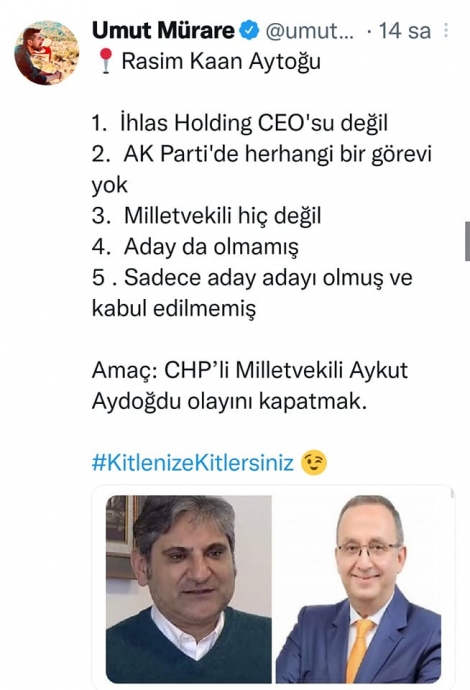Screen dimensions: 470x690
Task: View photo of man with orange tie
Action: (x=359, y=589)
